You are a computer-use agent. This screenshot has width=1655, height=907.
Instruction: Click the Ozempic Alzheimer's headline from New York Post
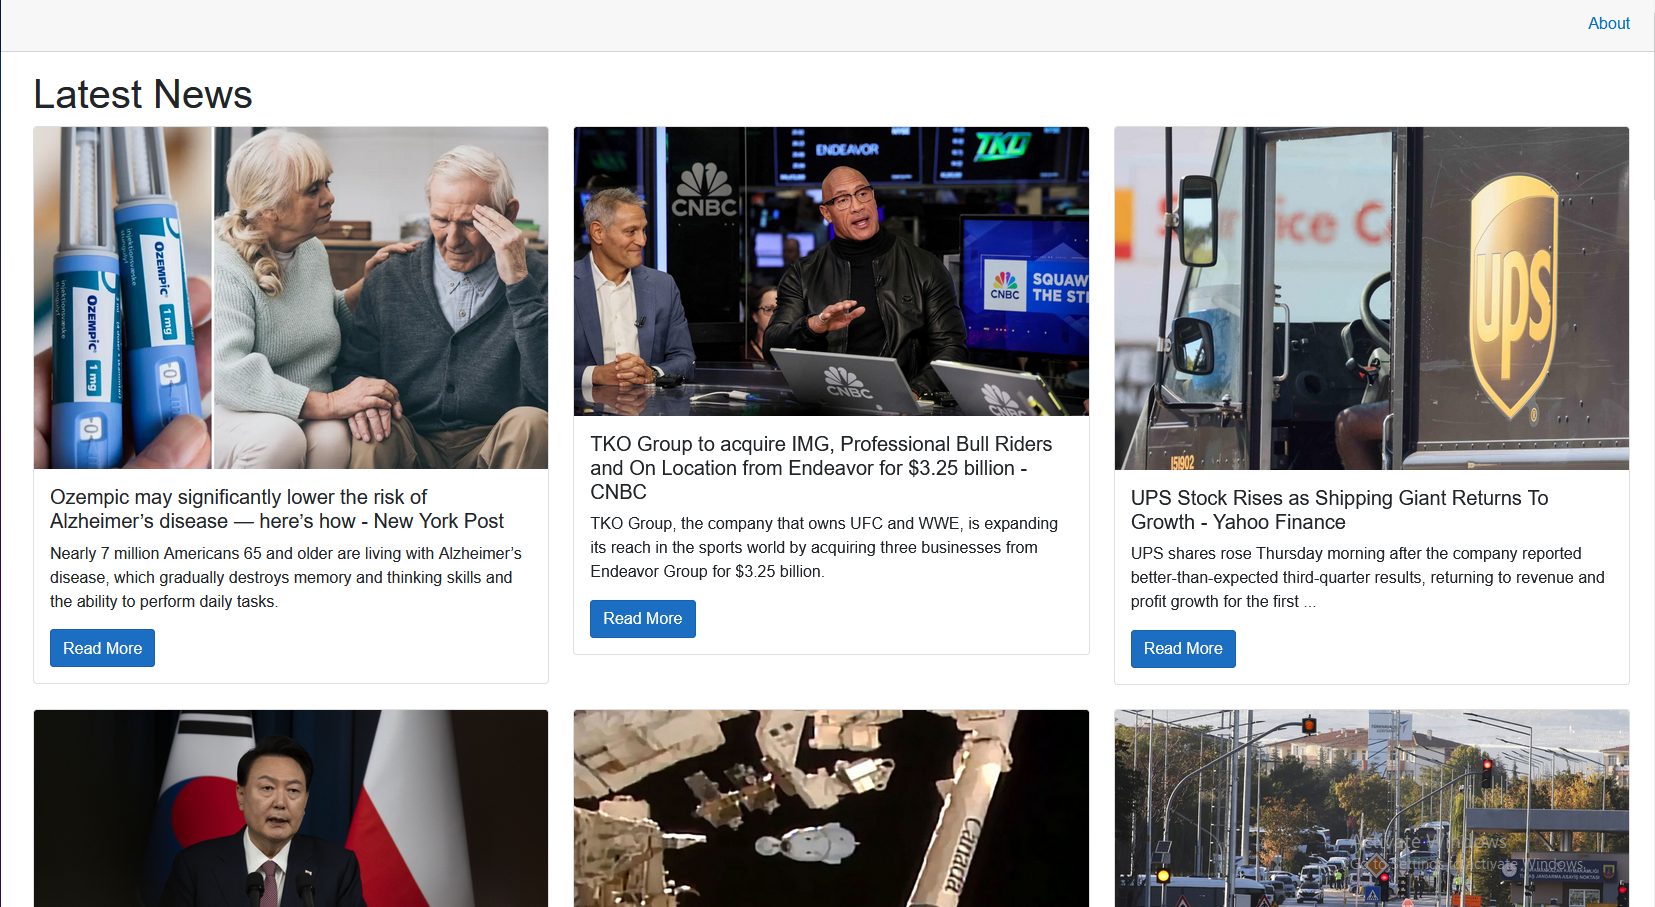click(277, 509)
